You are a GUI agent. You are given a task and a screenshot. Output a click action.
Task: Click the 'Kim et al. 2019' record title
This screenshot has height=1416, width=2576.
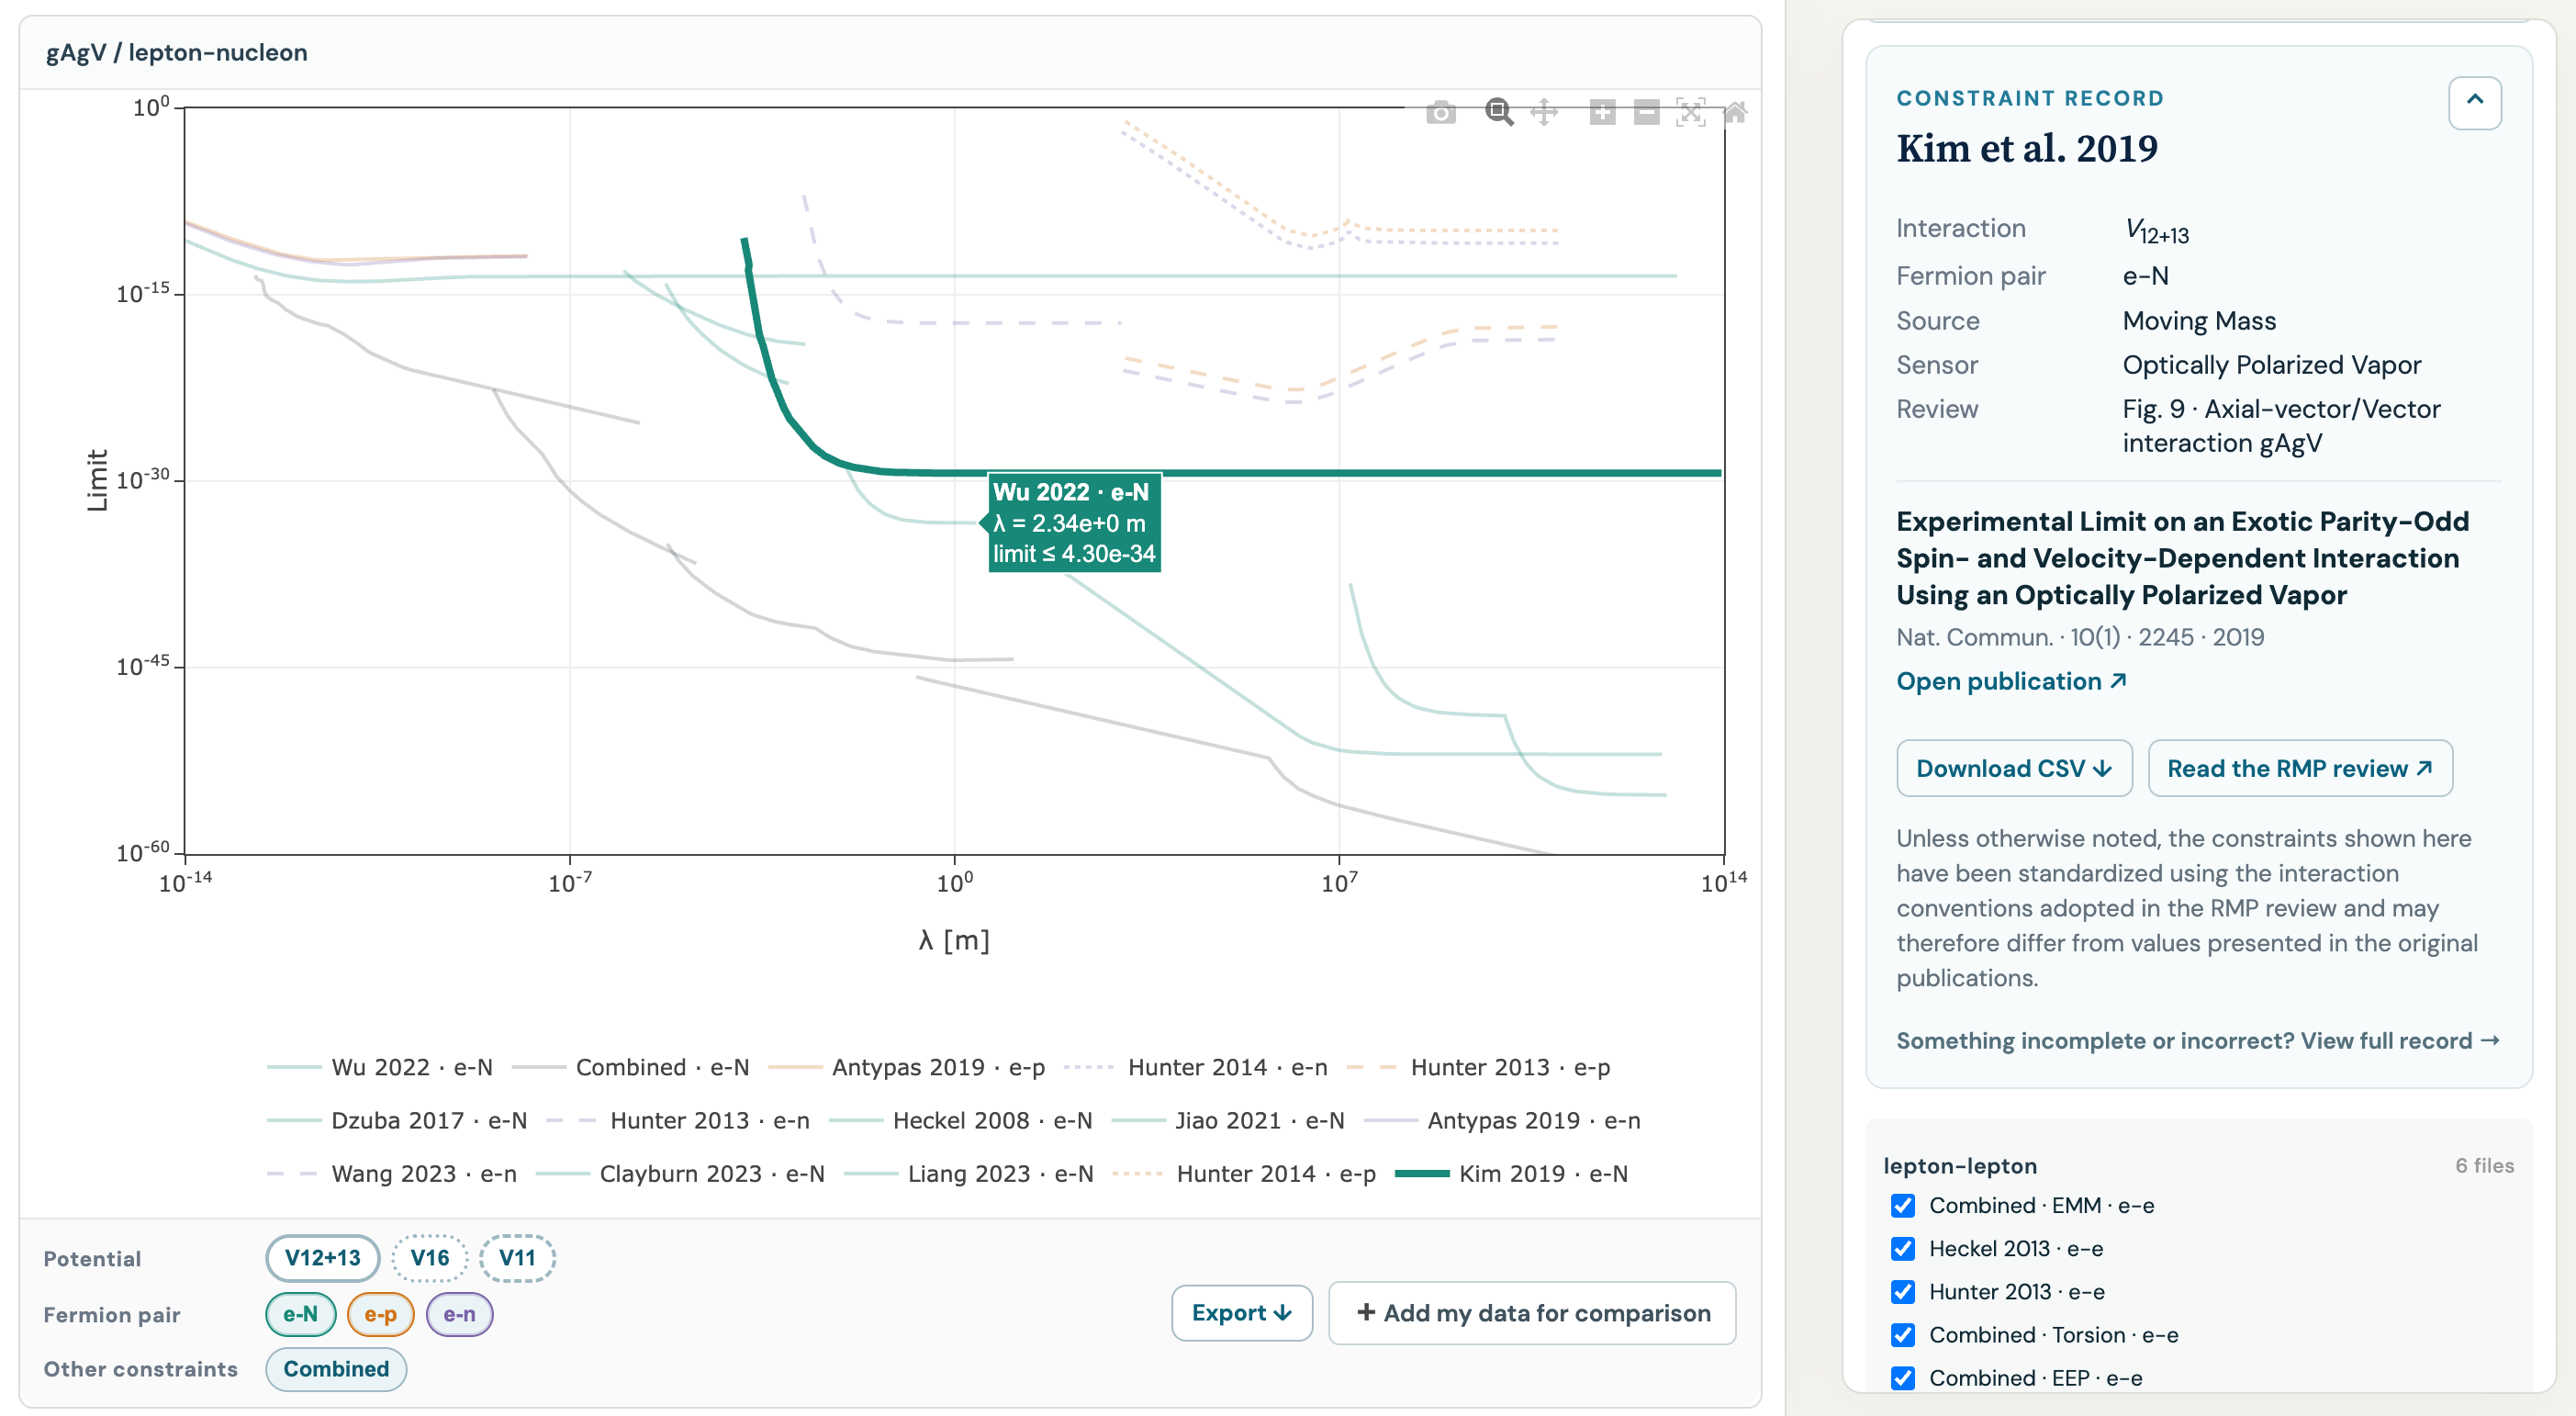click(x=2027, y=148)
